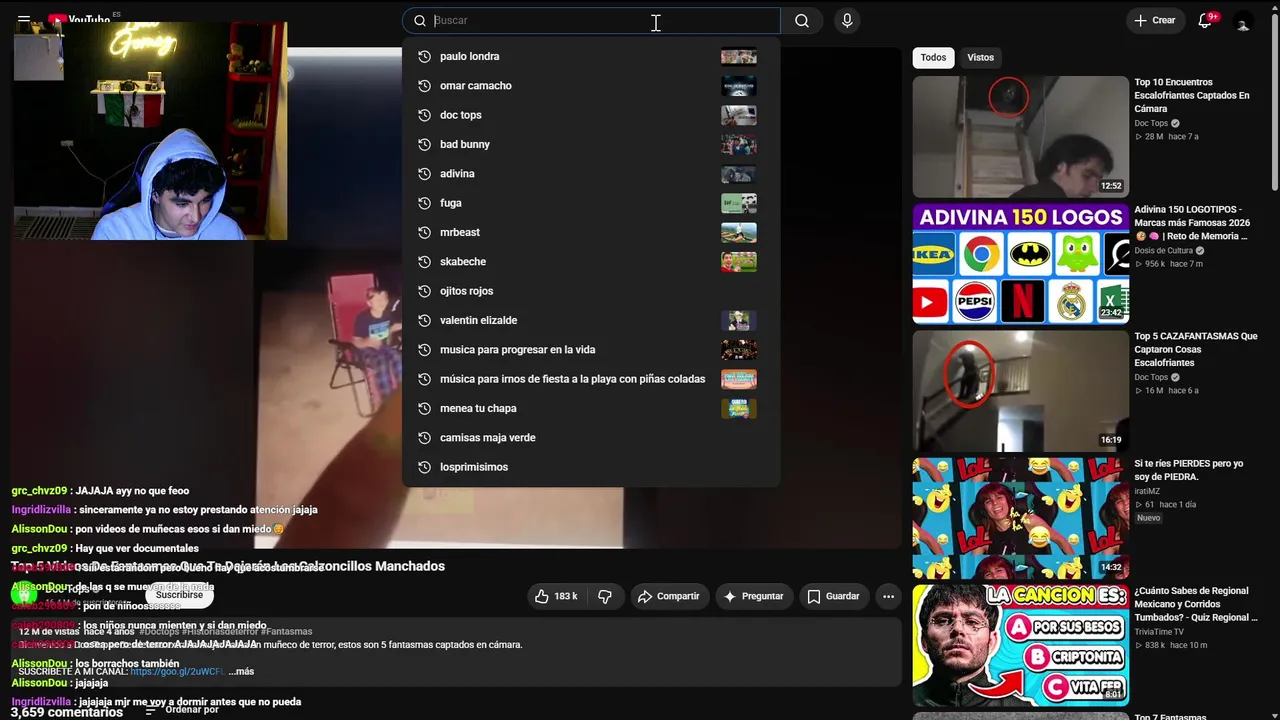
Task: Select the 'piñas coladas' fiesta suggestion
Action: tap(591, 379)
